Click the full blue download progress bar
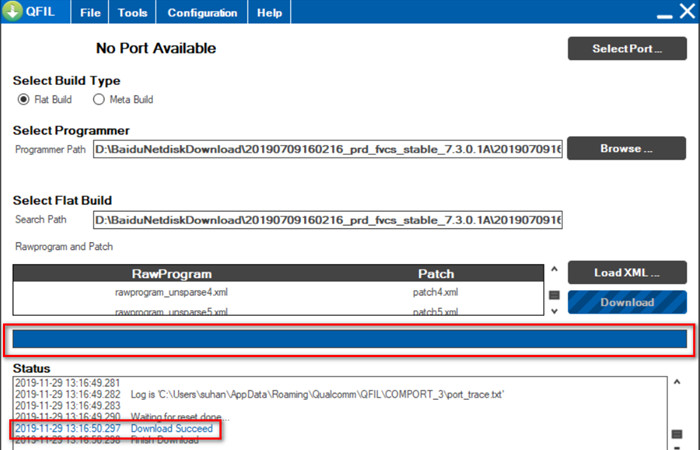Viewport: 700px width, 450px height. (x=350, y=339)
